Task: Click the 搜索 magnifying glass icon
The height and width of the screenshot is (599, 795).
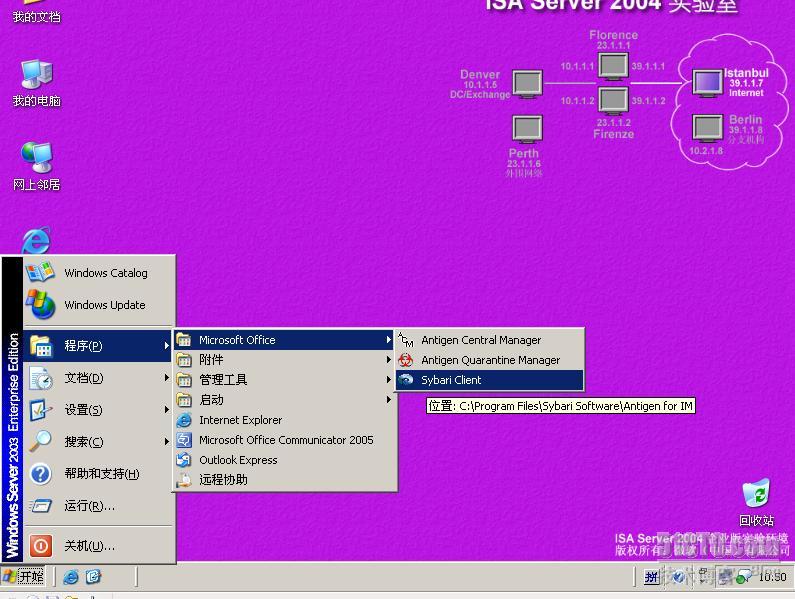Action: (x=41, y=440)
